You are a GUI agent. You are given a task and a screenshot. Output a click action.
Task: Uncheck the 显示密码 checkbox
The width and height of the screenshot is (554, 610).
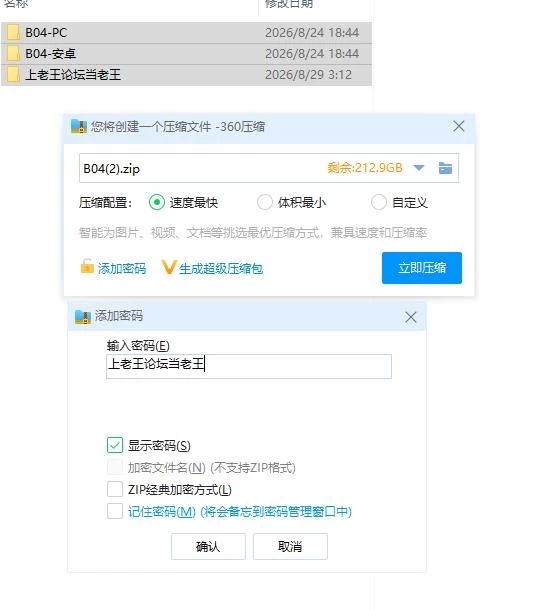pyautogui.click(x=115, y=445)
